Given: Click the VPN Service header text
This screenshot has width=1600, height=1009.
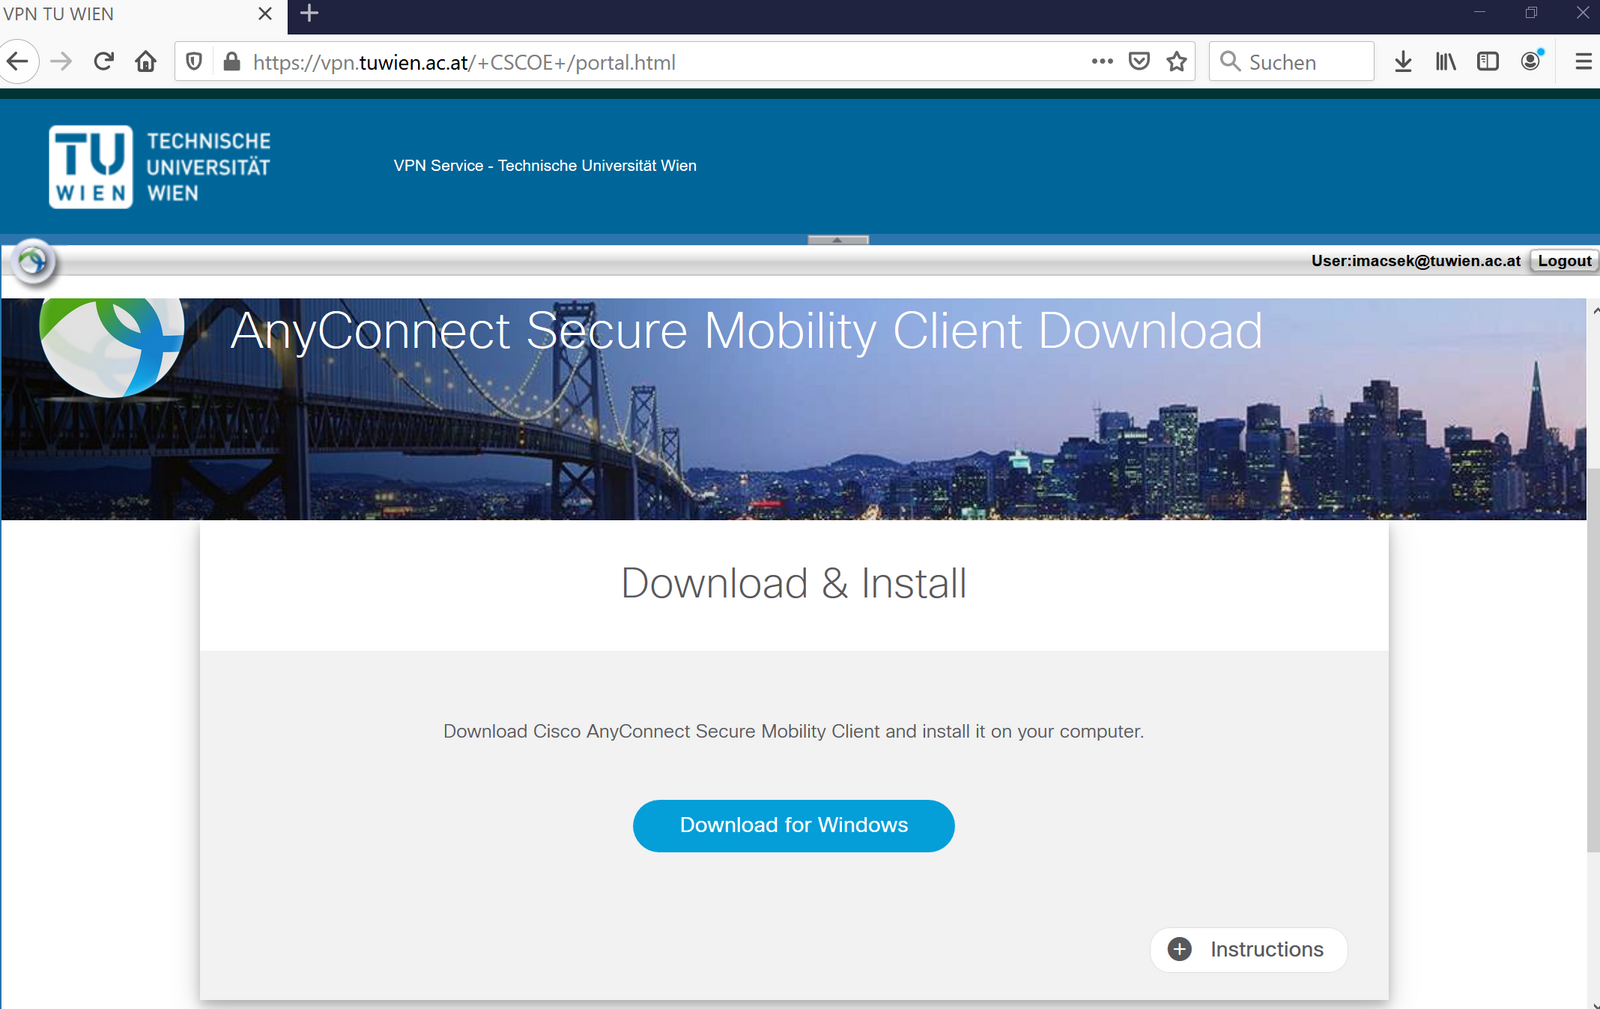Looking at the screenshot, I should coord(545,166).
